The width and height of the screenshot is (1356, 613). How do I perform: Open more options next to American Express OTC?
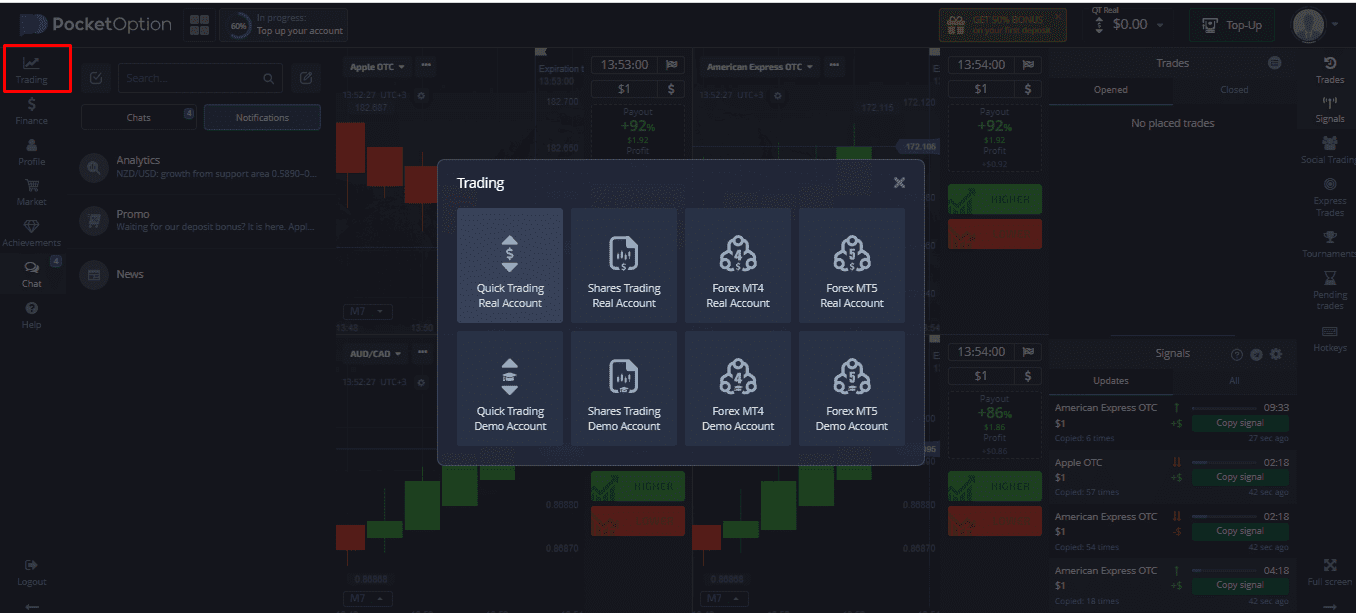[833, 66]
